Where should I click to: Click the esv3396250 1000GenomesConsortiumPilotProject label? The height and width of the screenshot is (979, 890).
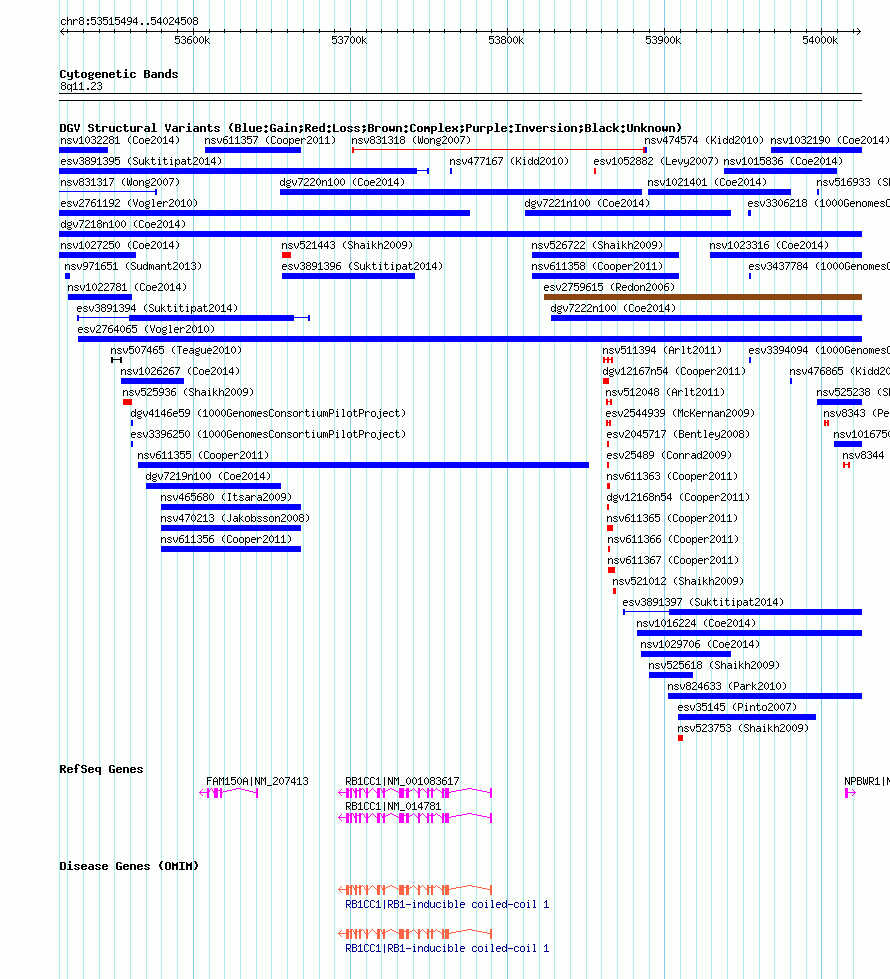[268, 435]
